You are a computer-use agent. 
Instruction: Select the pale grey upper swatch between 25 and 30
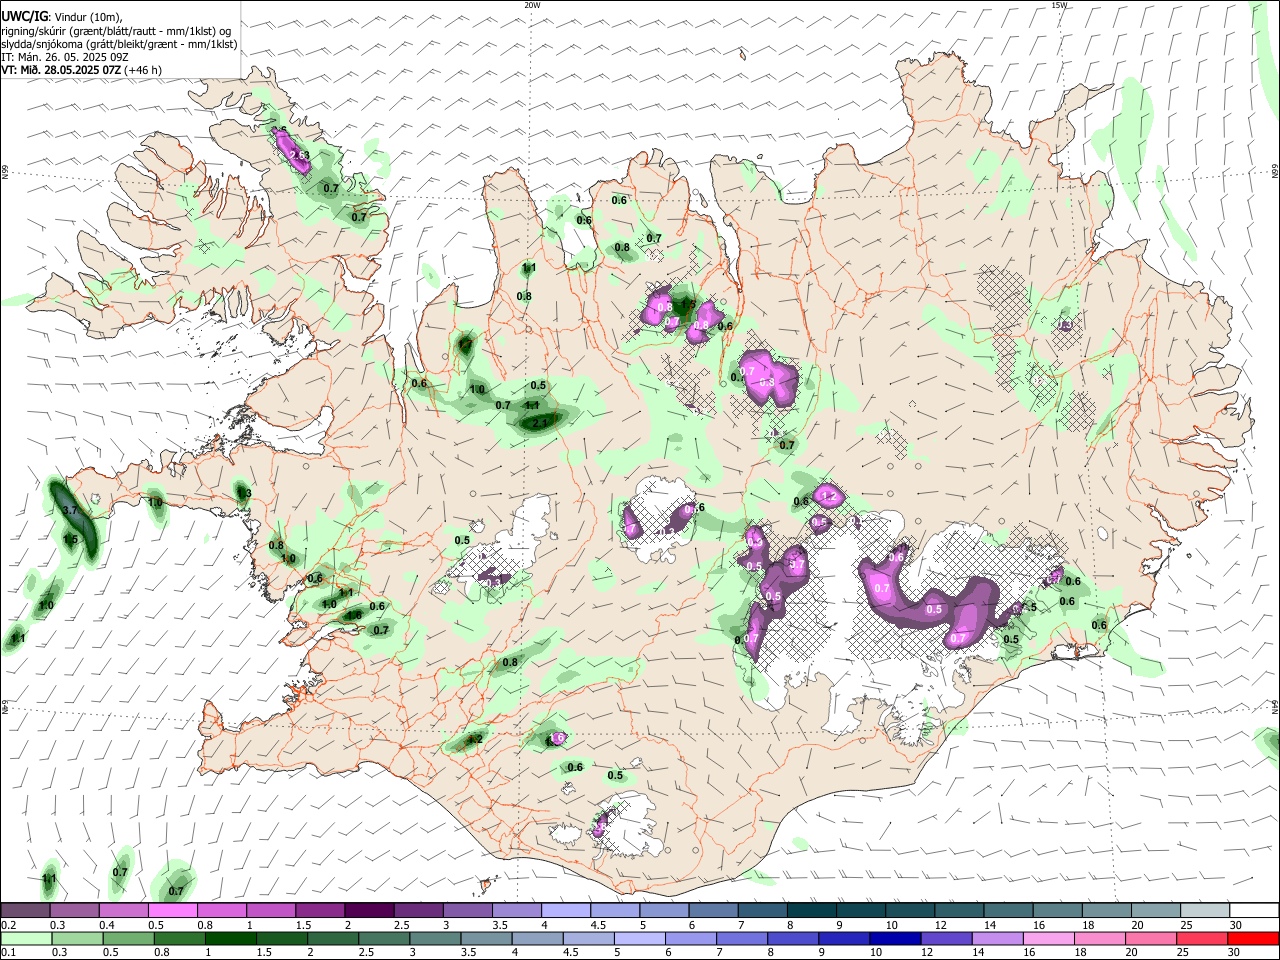[x=1206, y=910]
